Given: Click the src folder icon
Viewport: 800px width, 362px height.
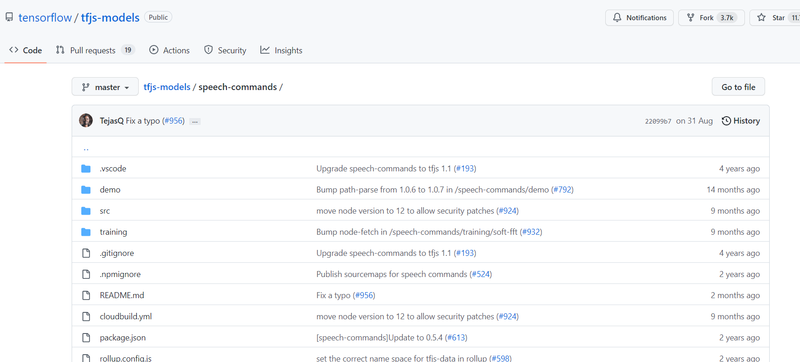Looking at the screenshot, I should click(86, 211).
